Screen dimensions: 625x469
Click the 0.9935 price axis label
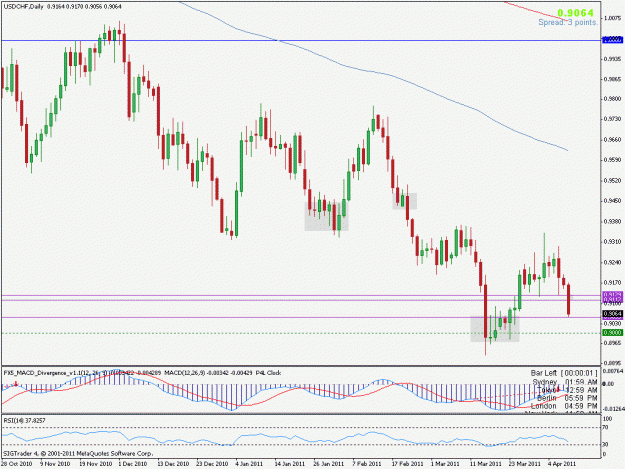coord(613,59)
